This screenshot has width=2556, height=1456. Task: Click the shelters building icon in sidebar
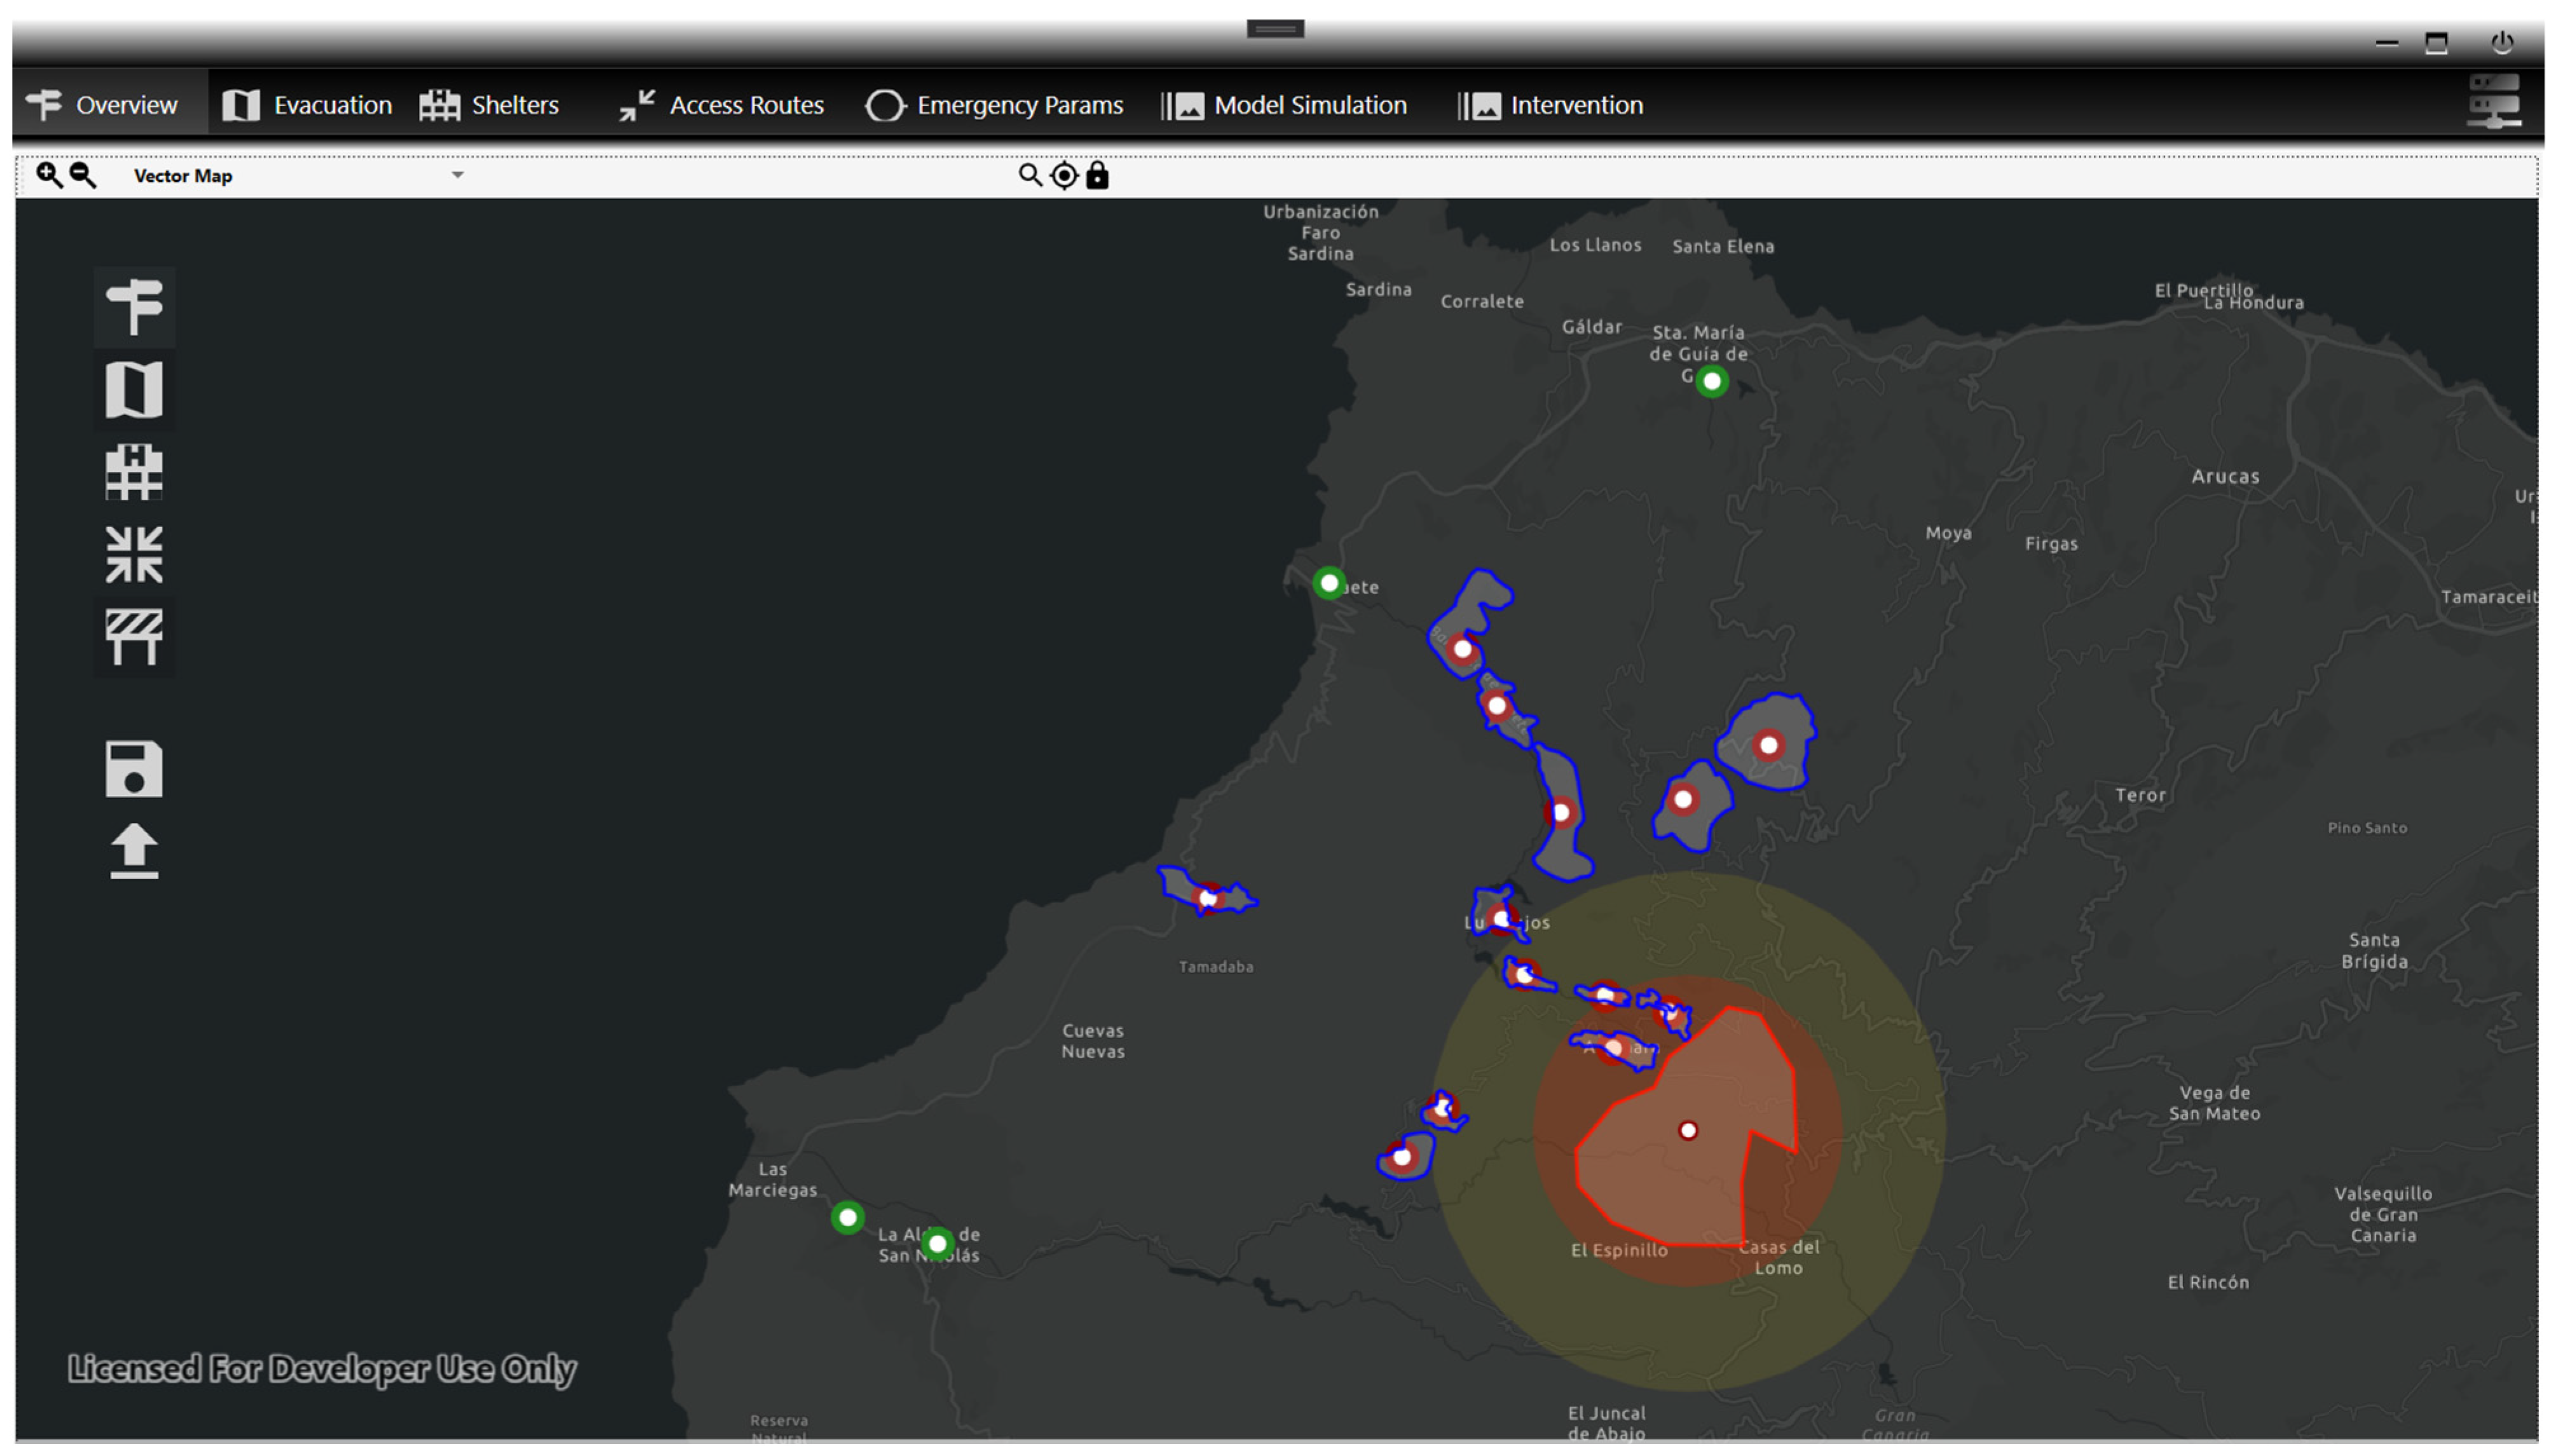tap(134, 471)
